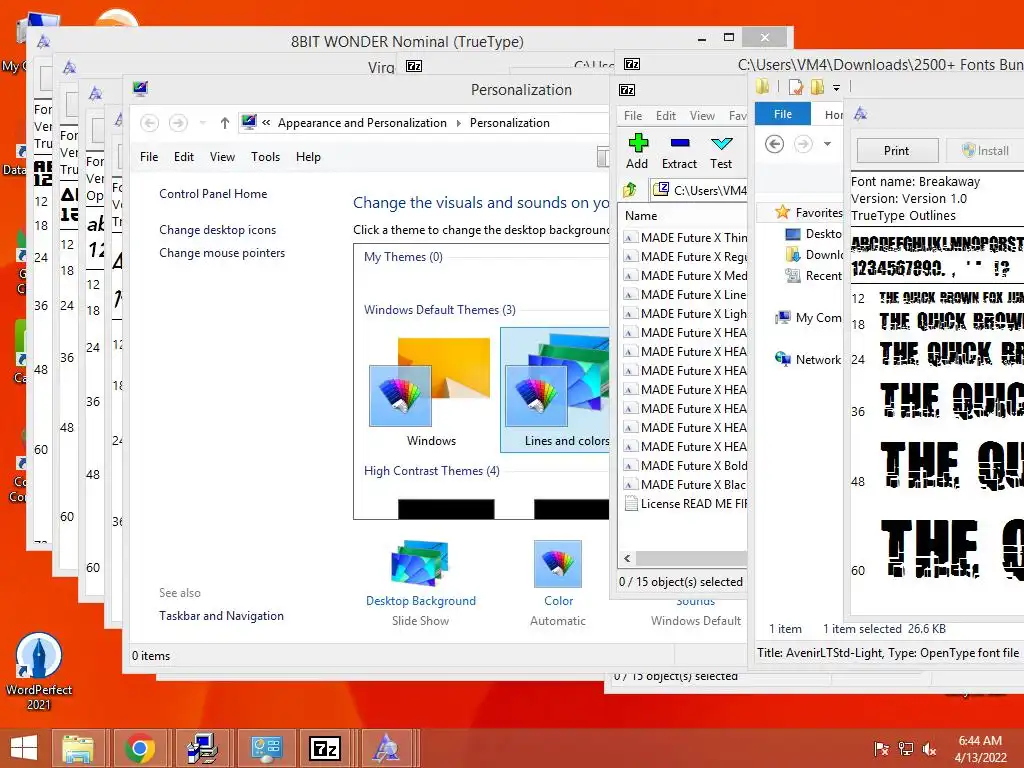
Task: Open the Tools menu in Personalization
Action: point(265,157)
